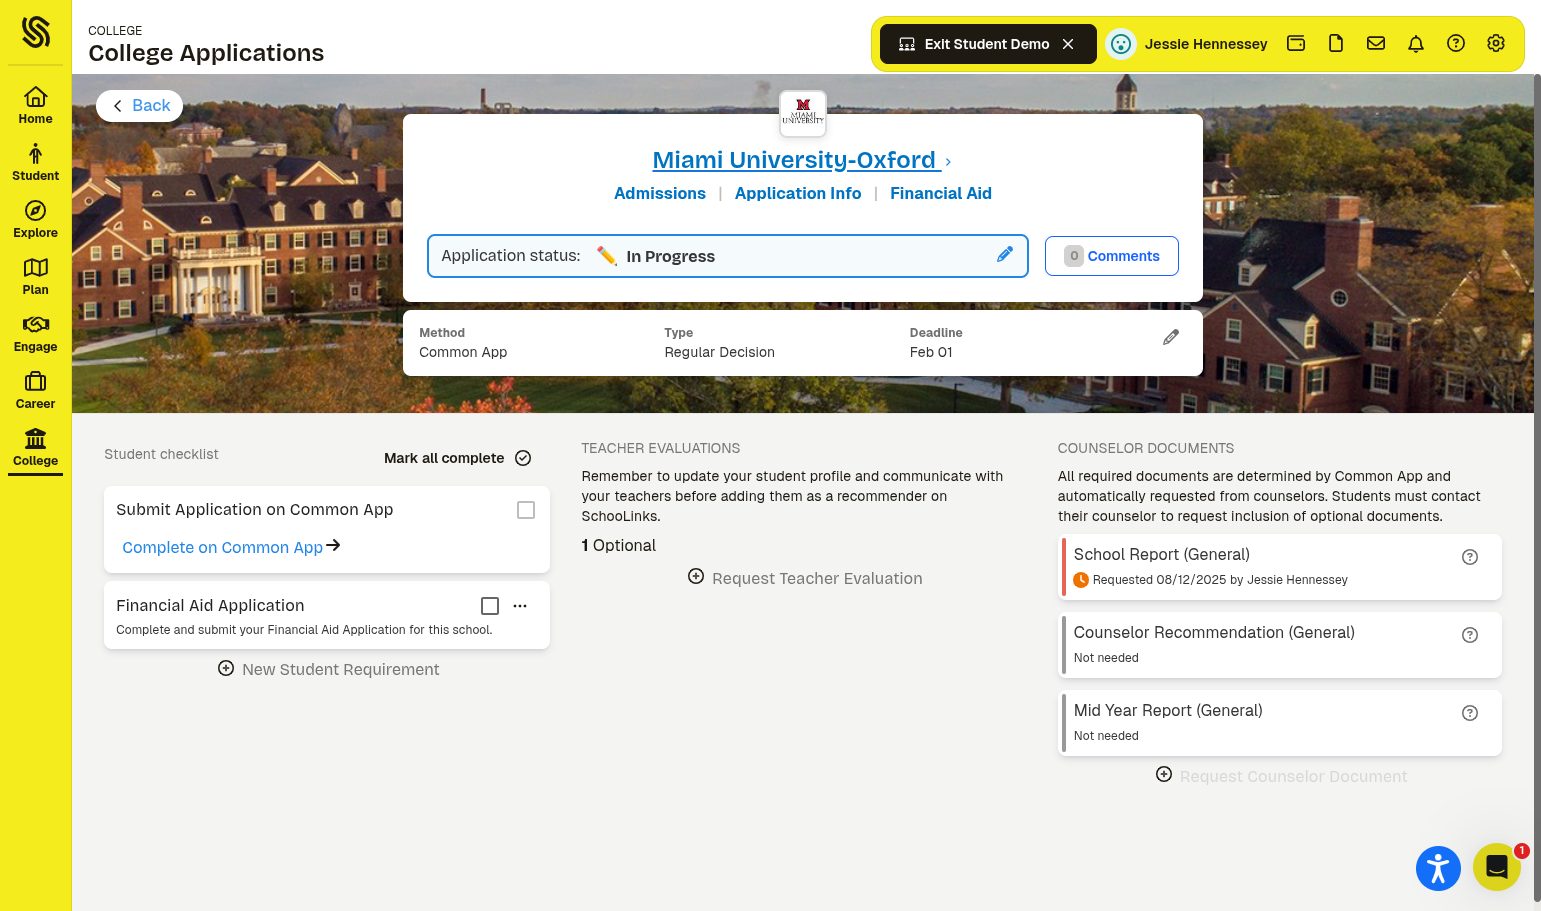The image size is (1541, 911).
Task: Go back with the Back button
Action: (x=140, y=105)
